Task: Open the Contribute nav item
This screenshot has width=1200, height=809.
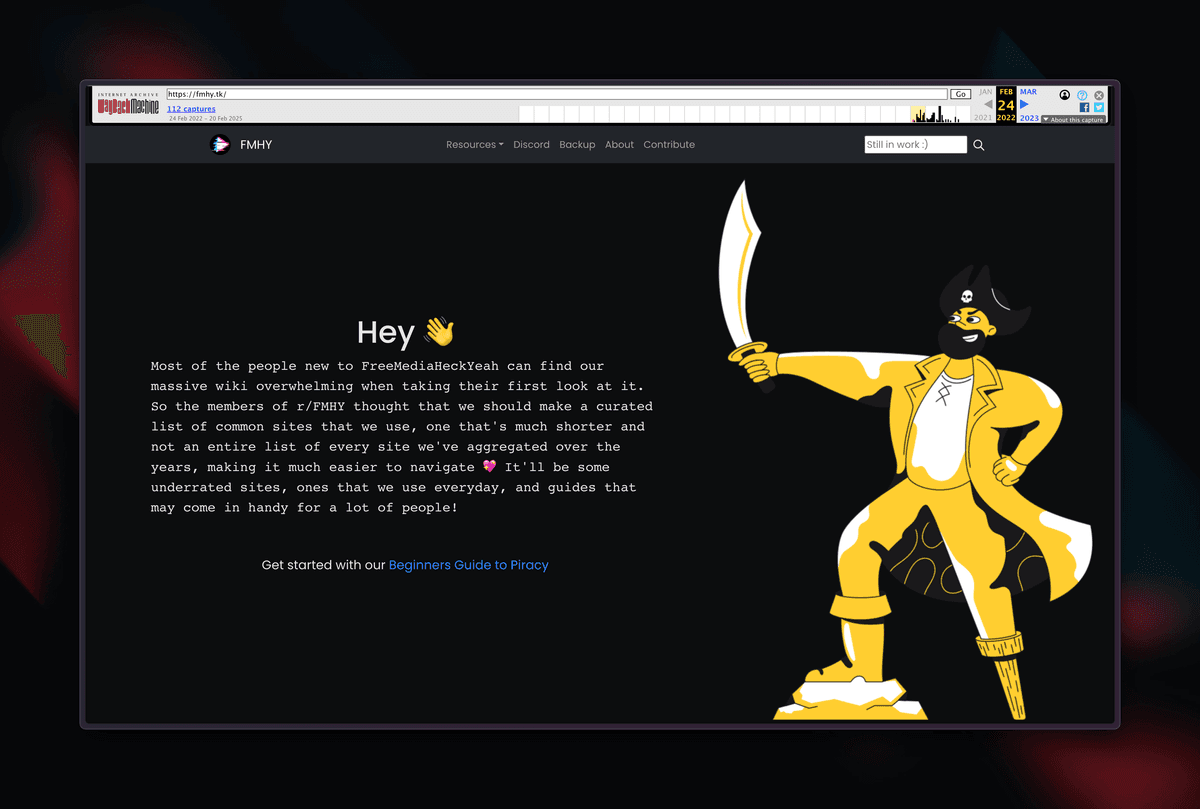Action: click(669, 145)
